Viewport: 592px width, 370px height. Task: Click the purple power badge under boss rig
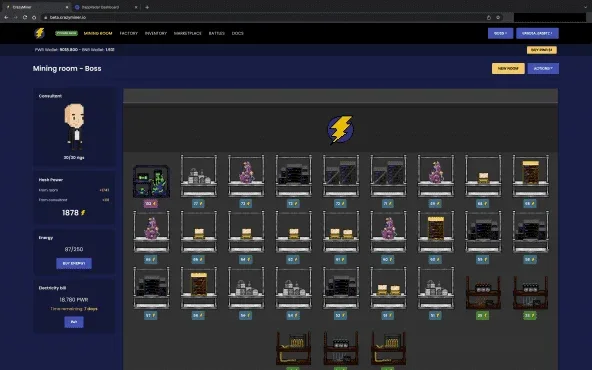[151, 204]
